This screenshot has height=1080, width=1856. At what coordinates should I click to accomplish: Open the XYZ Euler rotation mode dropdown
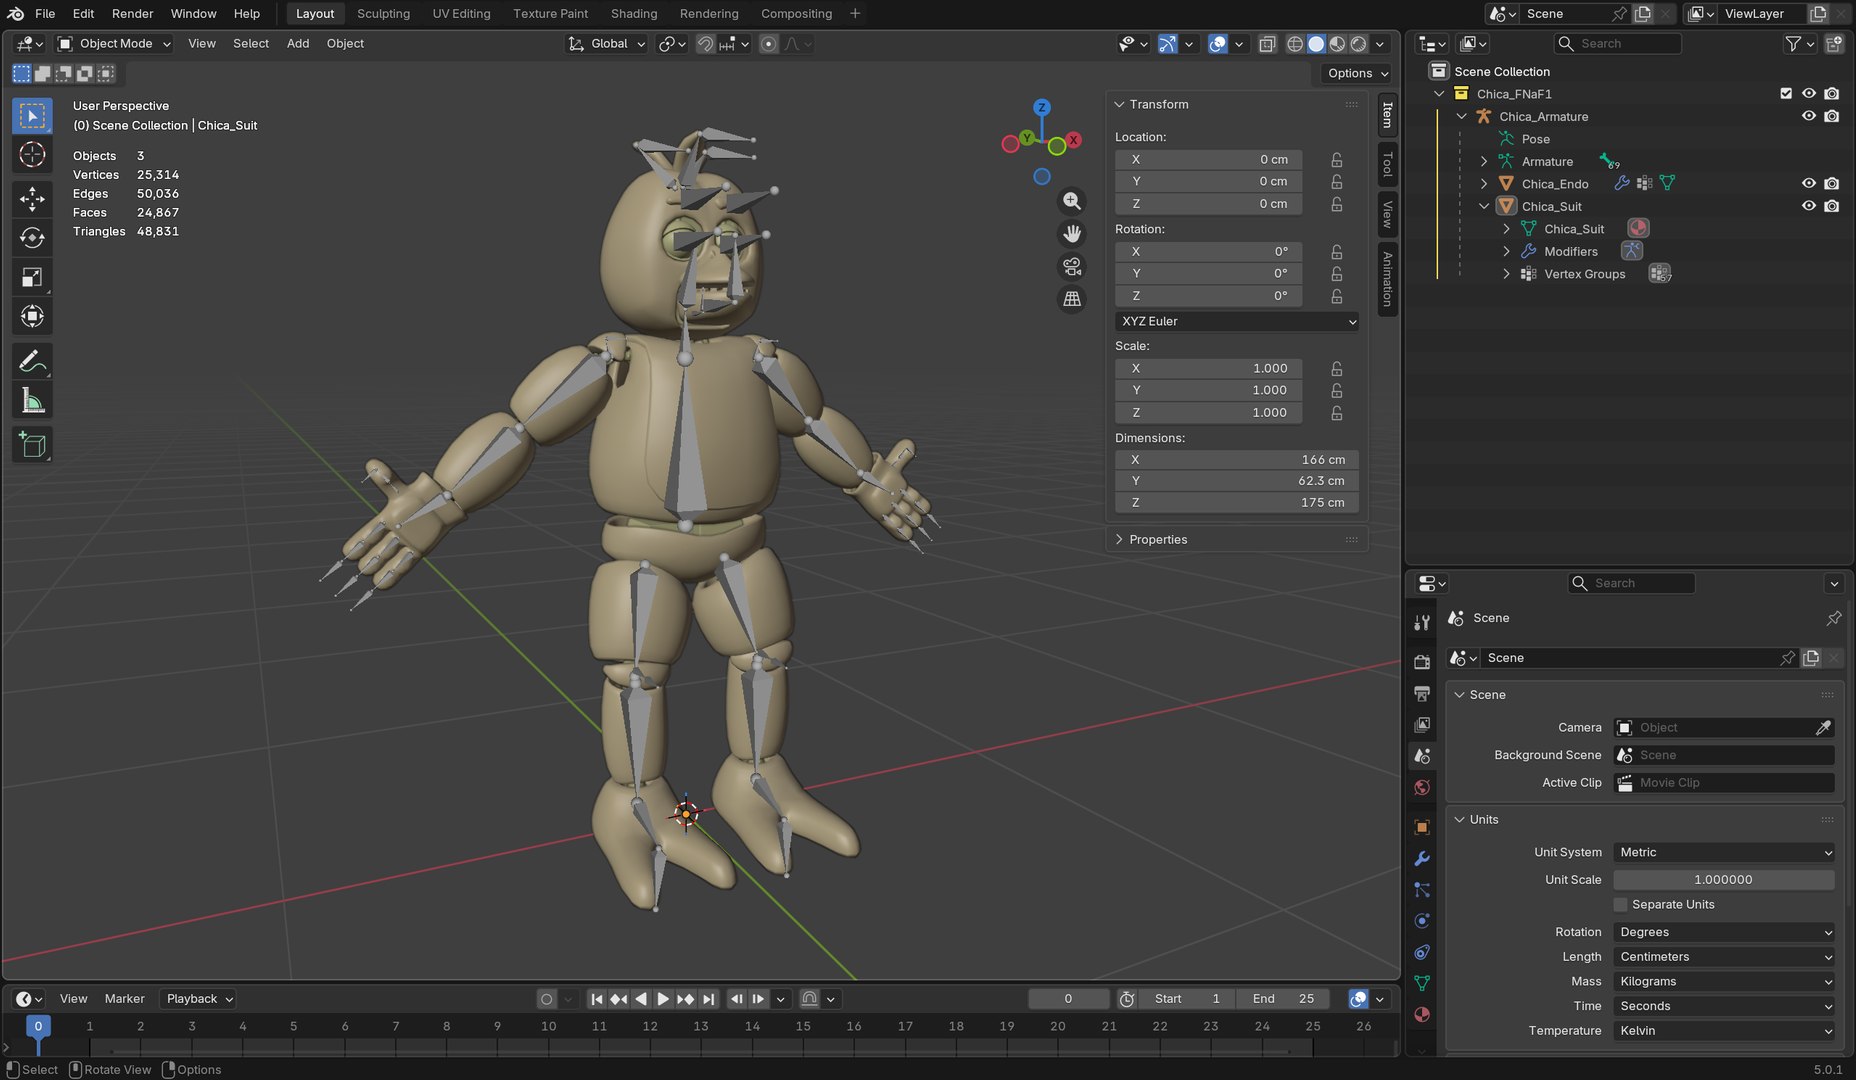(1237, 321)
